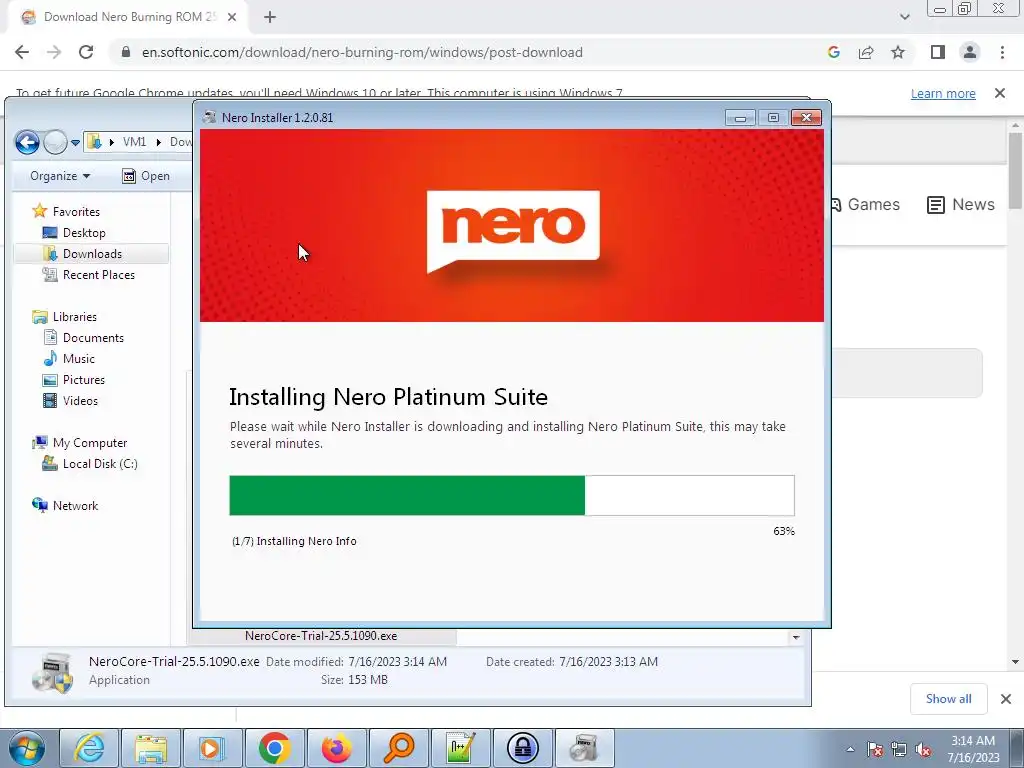Close the Chrome downloads bar
The width and height of the screenshot is (1024, 768).
tap(1006, 699)
